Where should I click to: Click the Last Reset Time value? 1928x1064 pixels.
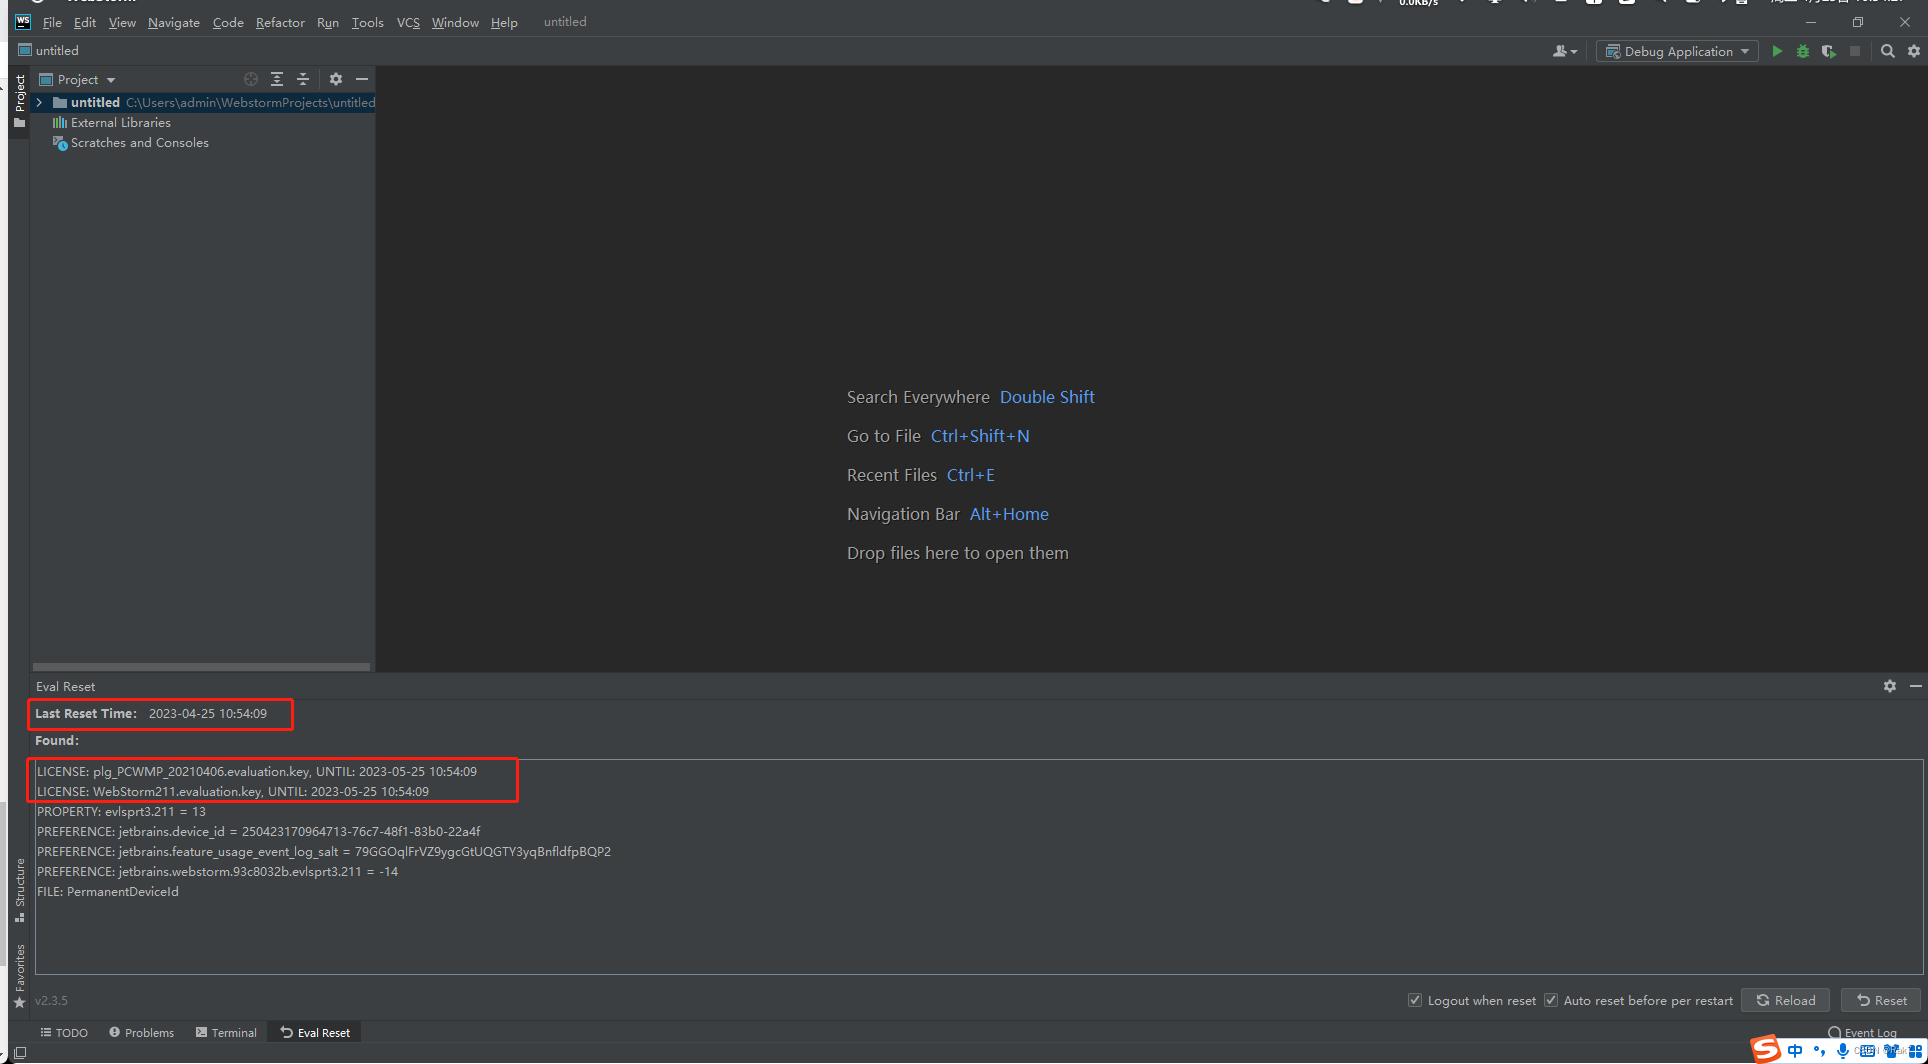(208, 713)
